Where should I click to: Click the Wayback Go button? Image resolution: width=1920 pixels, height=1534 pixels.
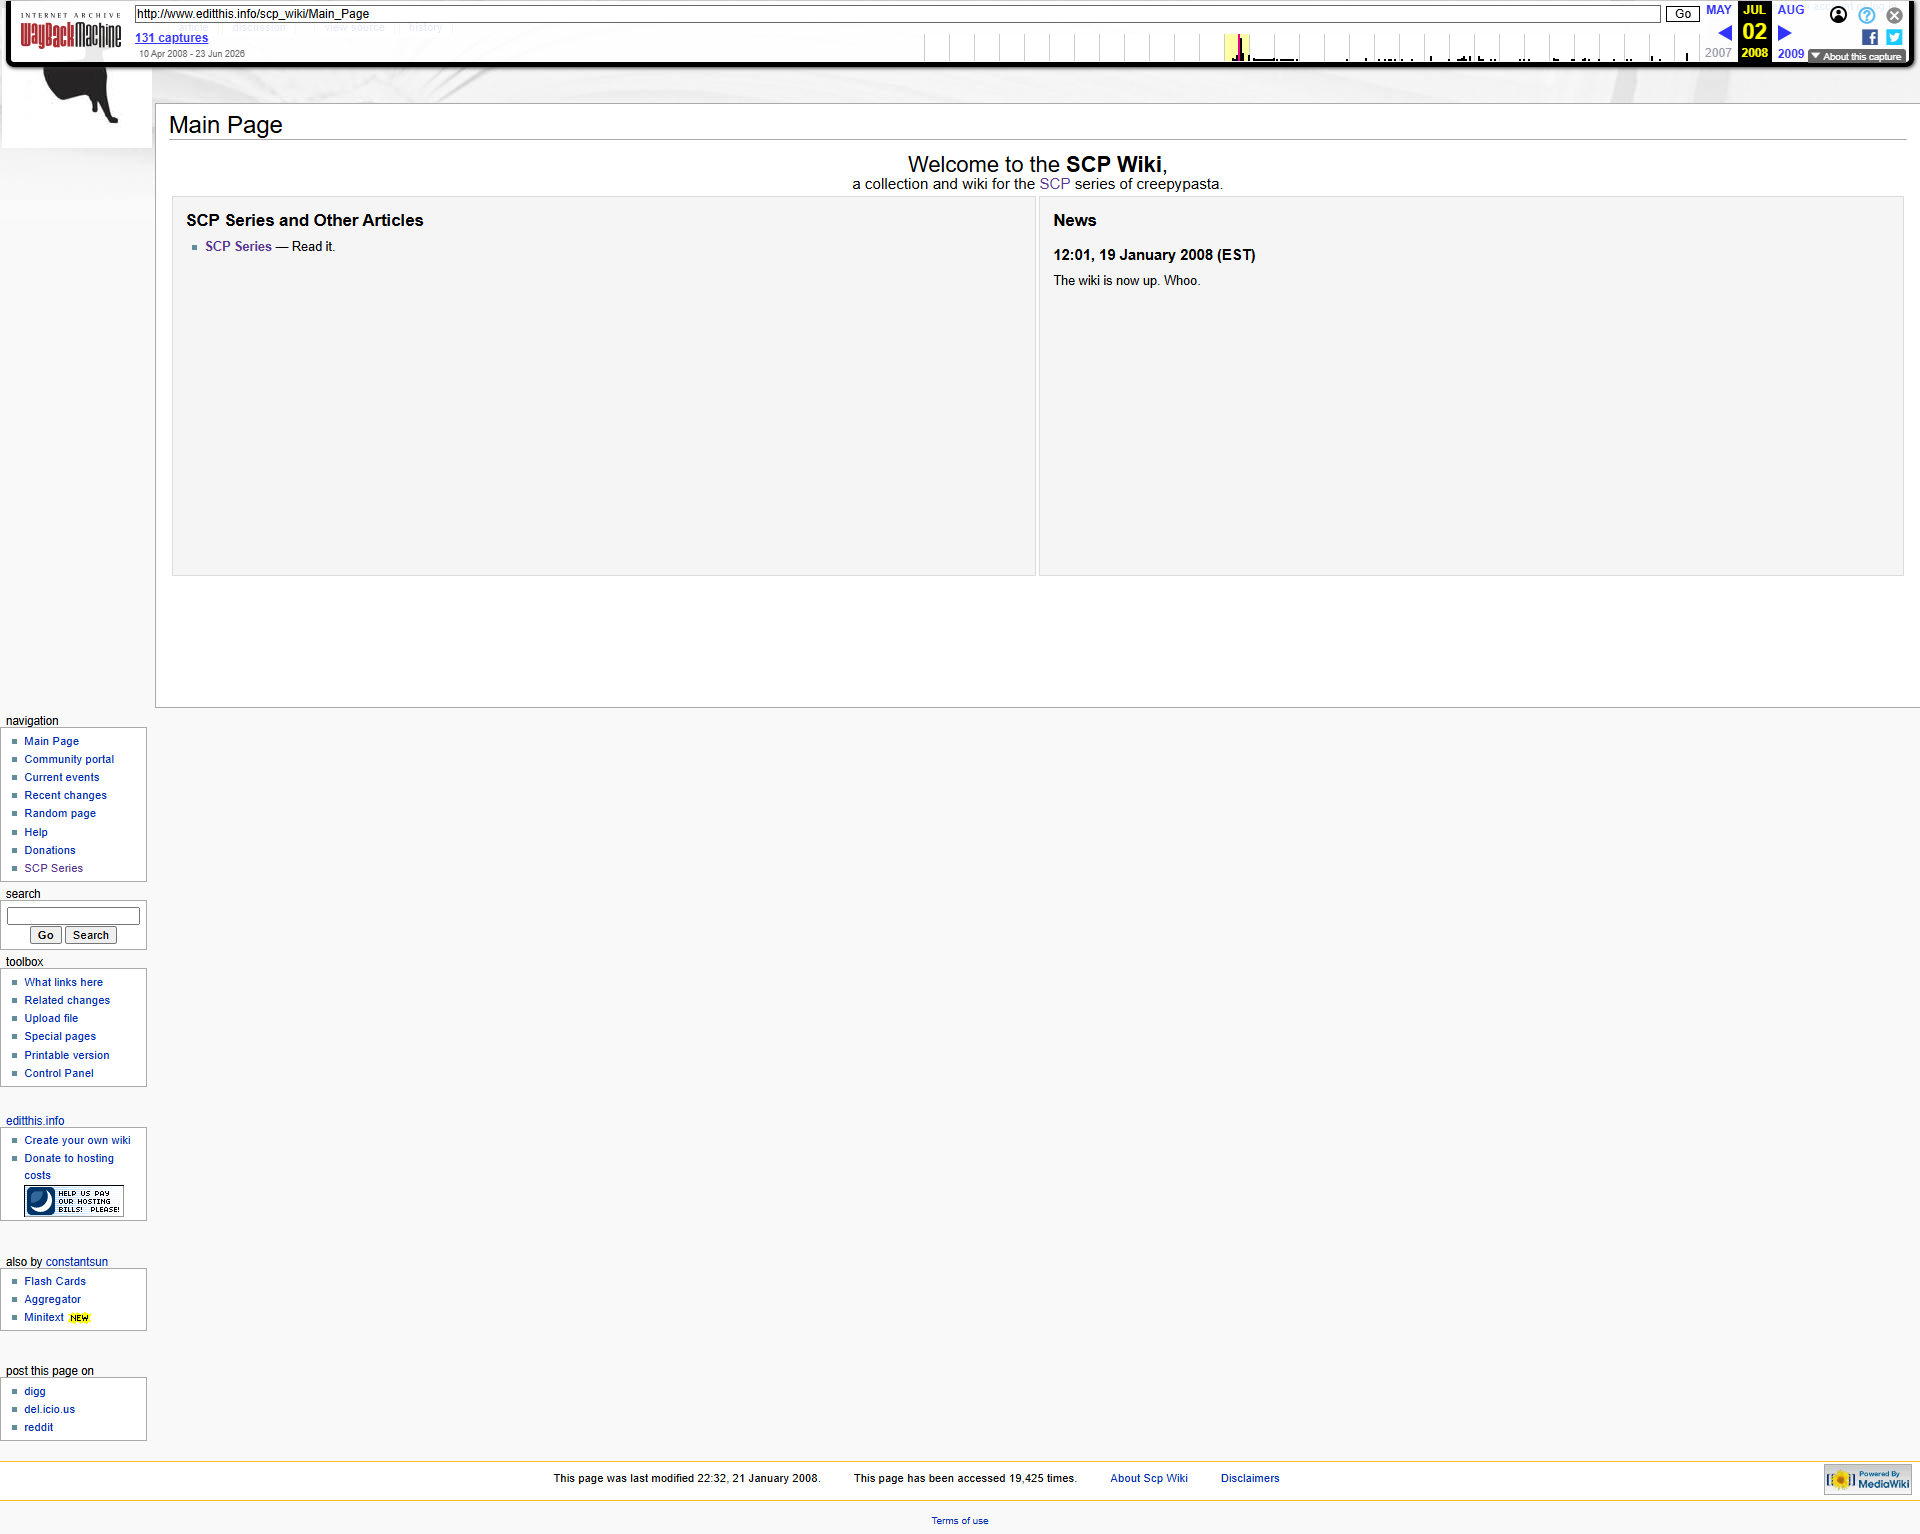[1683, 14]
